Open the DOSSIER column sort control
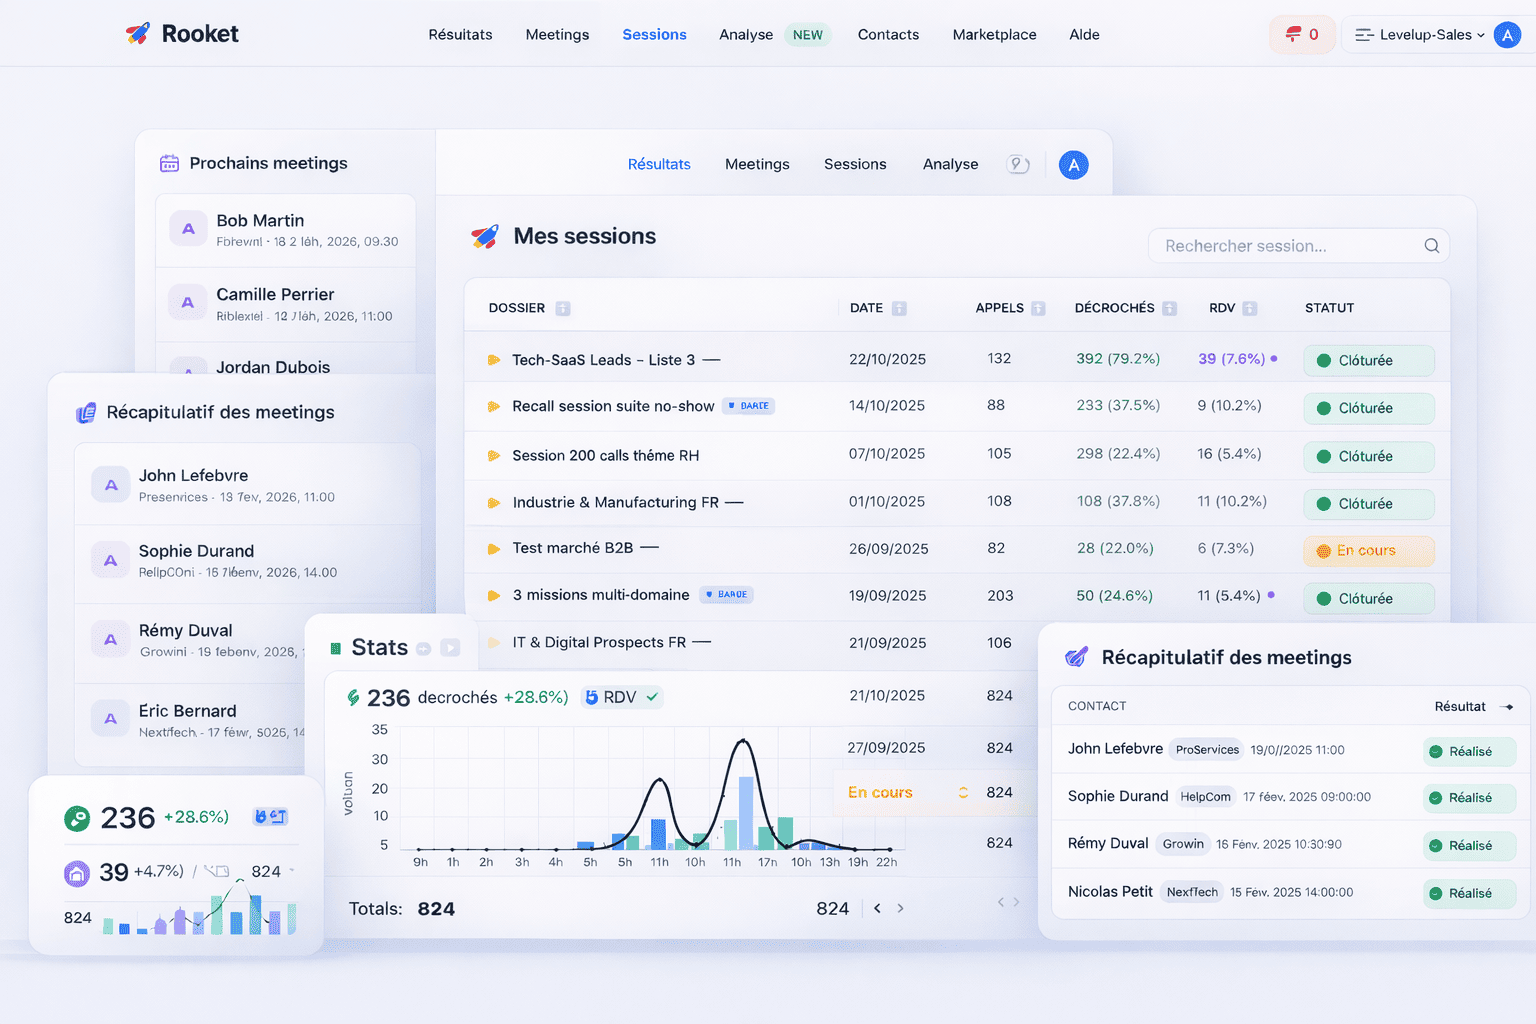This screenshot has height=1024, width=1536. (563, 308)
